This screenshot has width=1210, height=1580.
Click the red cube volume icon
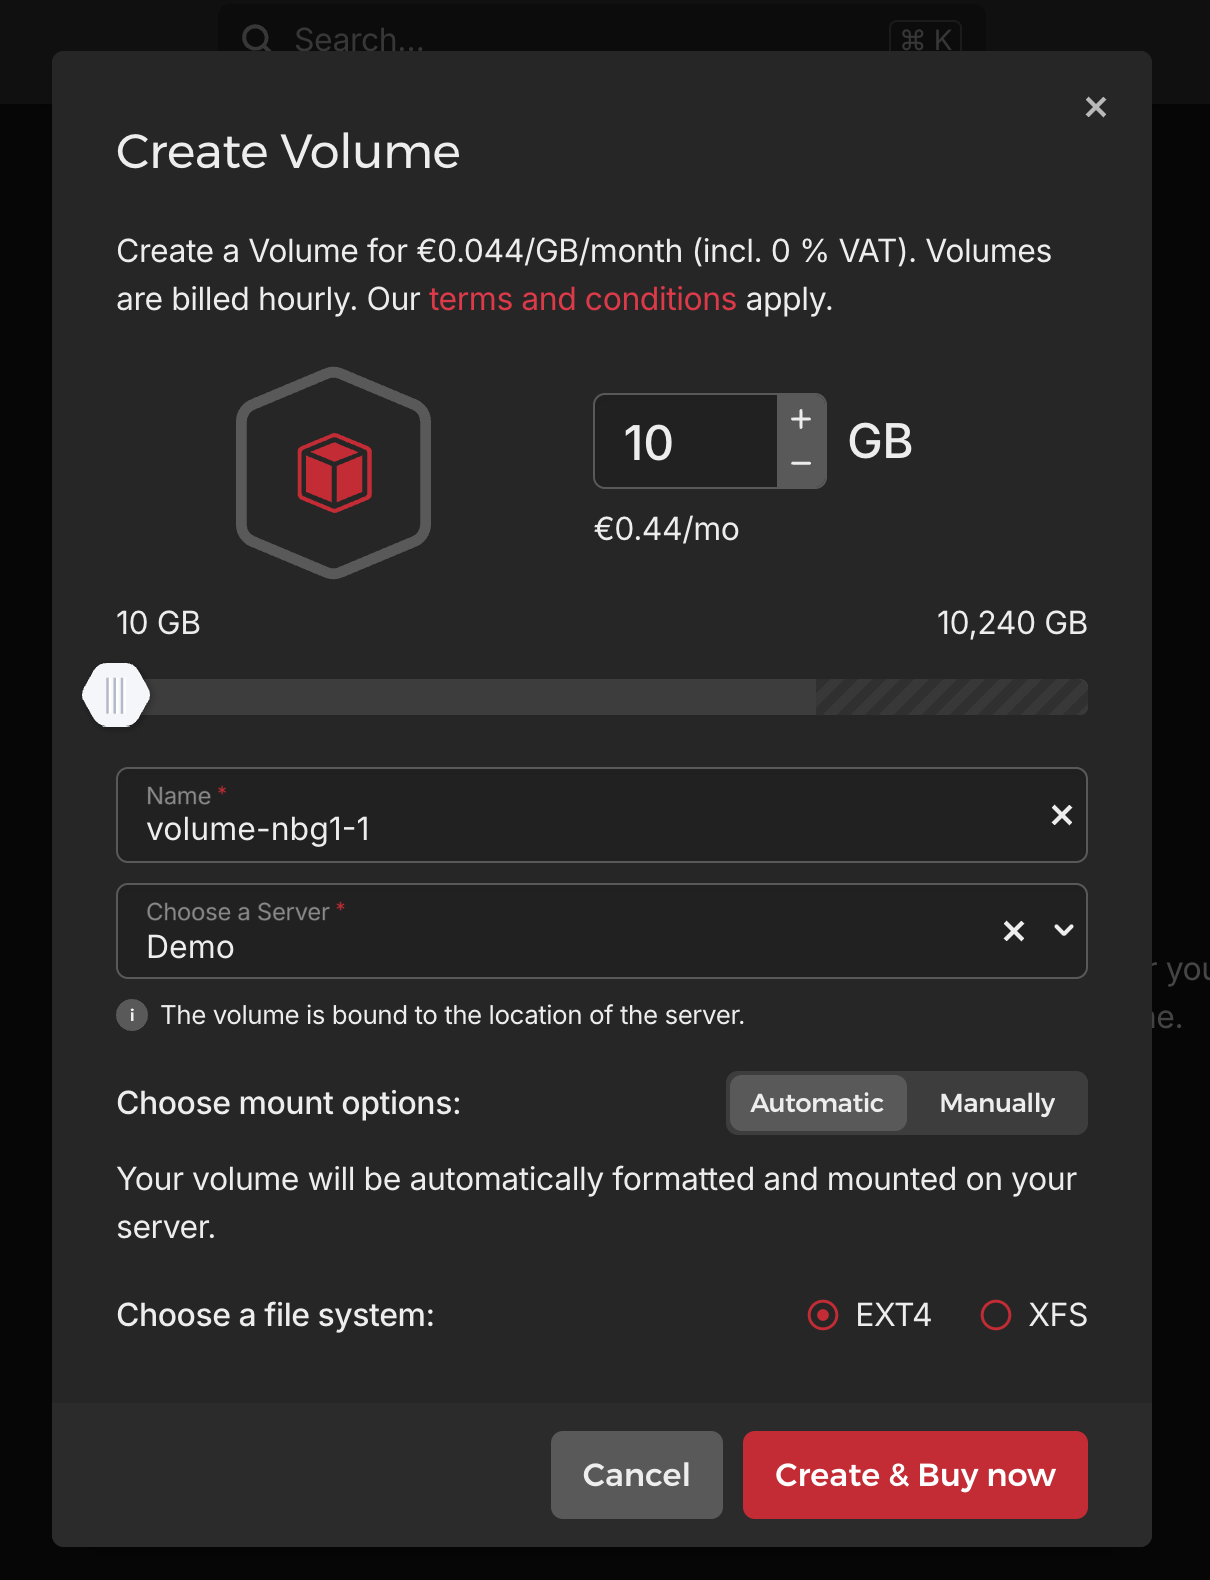(x=334, y=473)
